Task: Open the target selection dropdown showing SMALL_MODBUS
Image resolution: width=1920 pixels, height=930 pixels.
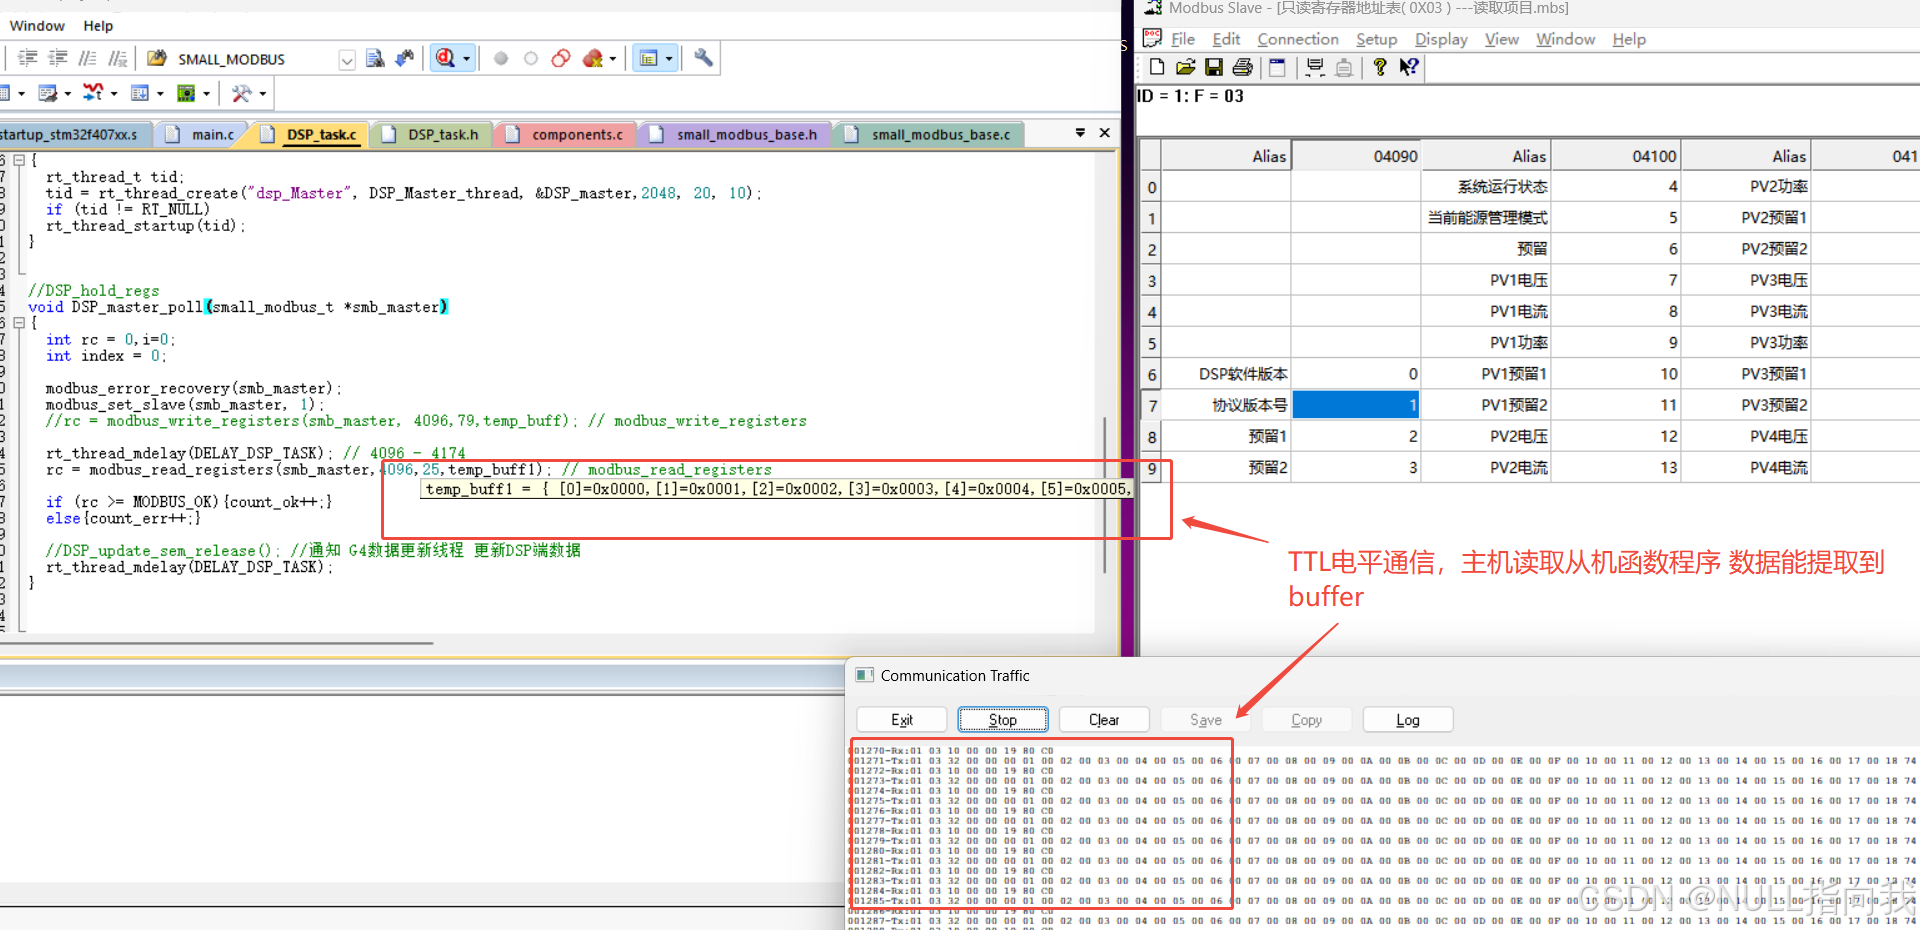Action: (346, 59)
